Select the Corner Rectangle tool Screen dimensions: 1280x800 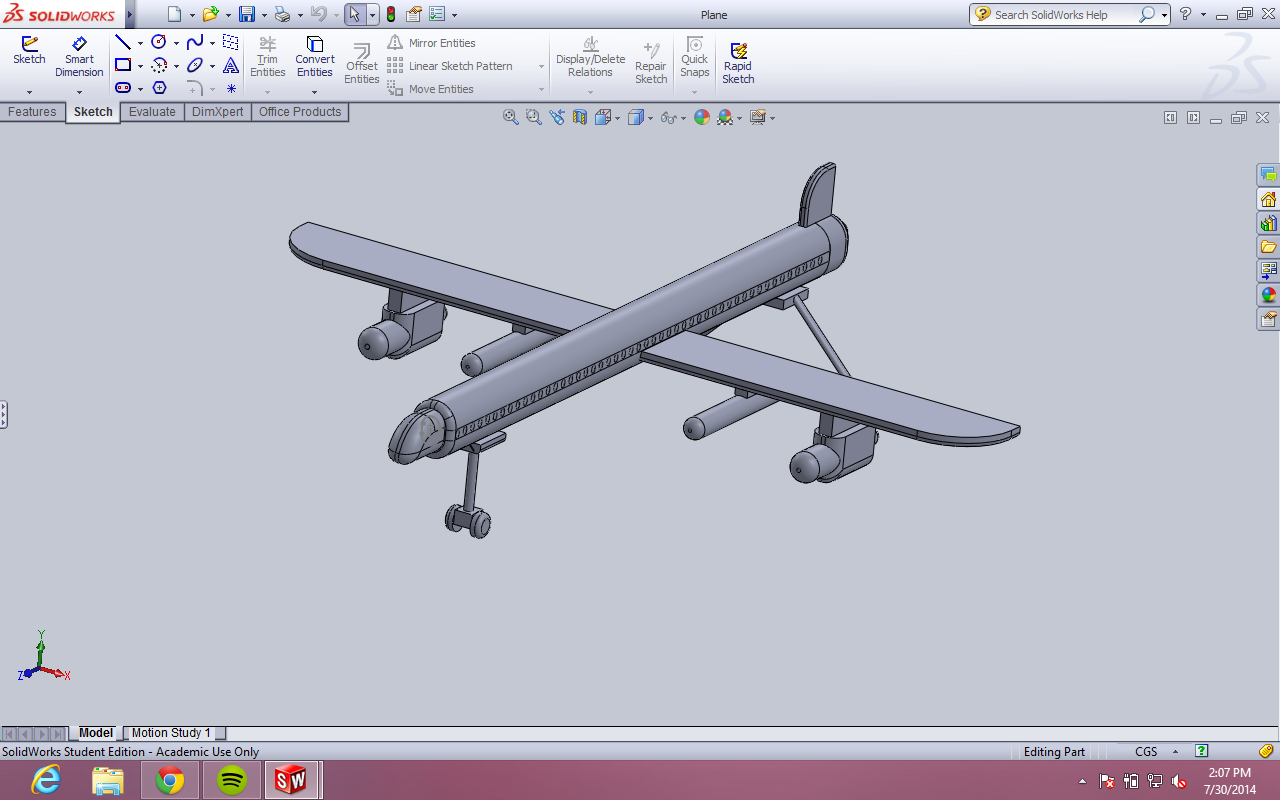click(x=123, y=65)
